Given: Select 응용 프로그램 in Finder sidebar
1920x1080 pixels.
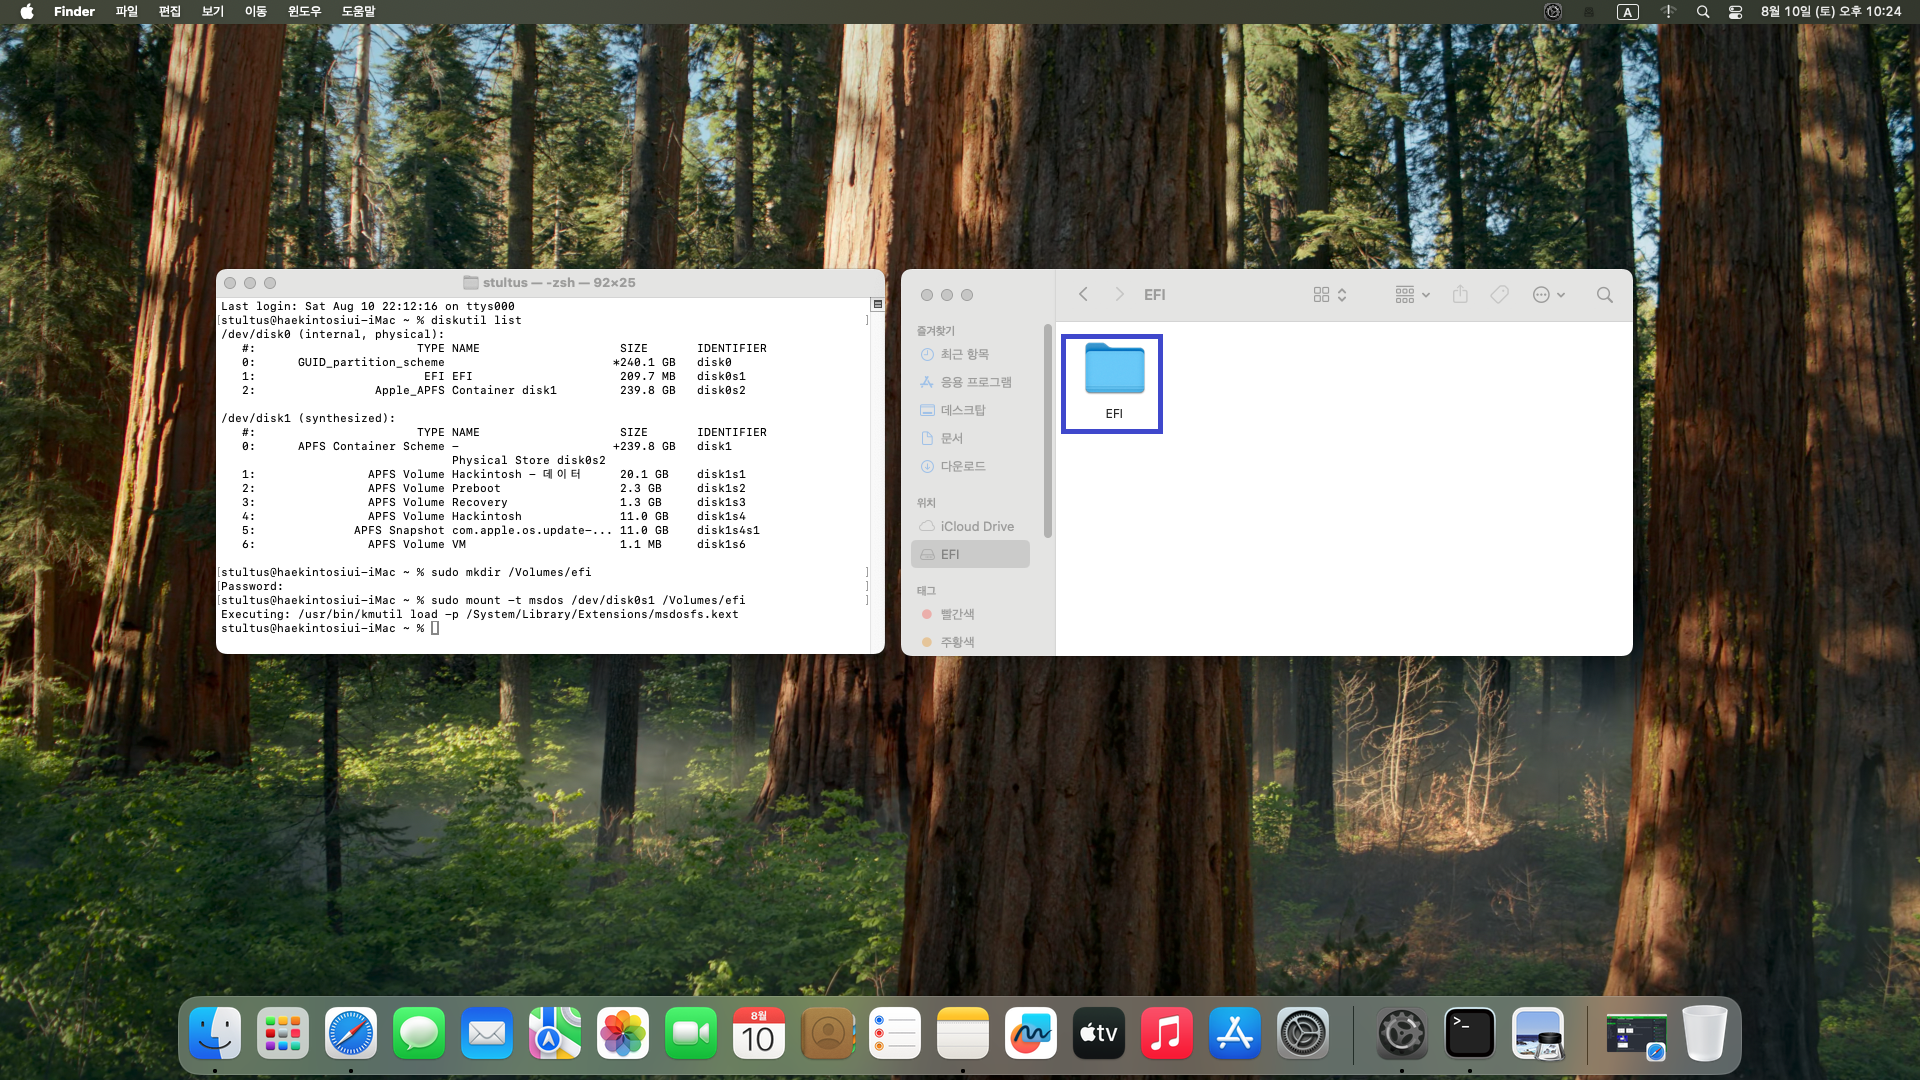Looking at the screenshot, I should [970, 382].
